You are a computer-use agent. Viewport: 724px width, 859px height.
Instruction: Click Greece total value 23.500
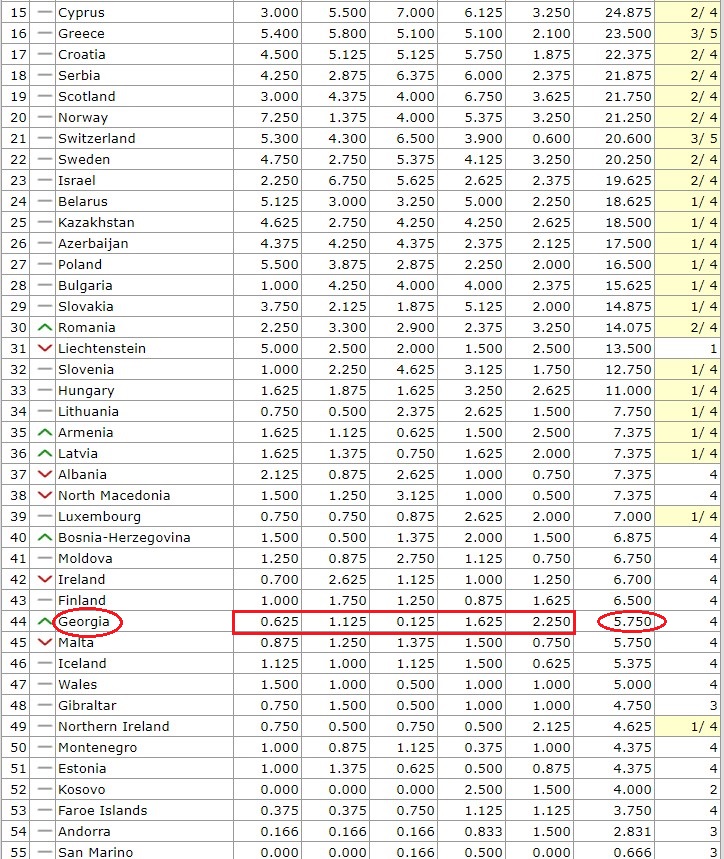pos(628,33)
